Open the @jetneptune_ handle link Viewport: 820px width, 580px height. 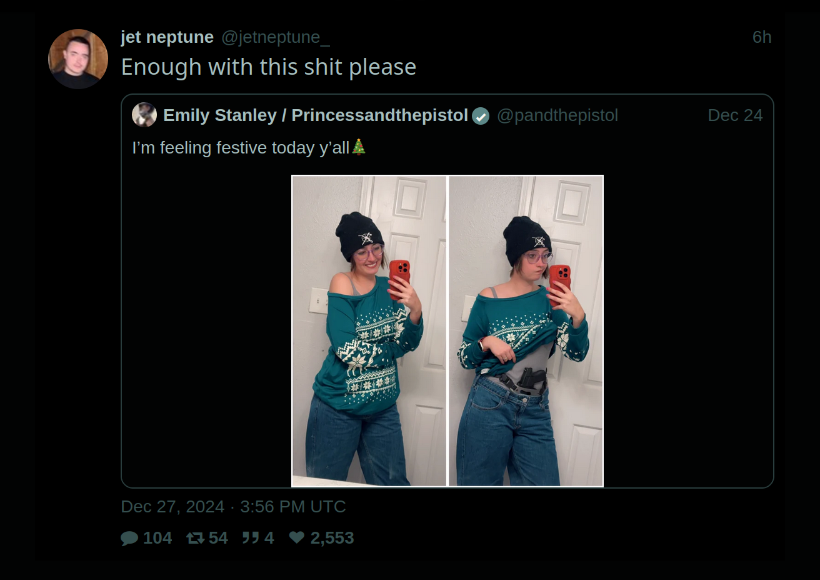[275, 38]
